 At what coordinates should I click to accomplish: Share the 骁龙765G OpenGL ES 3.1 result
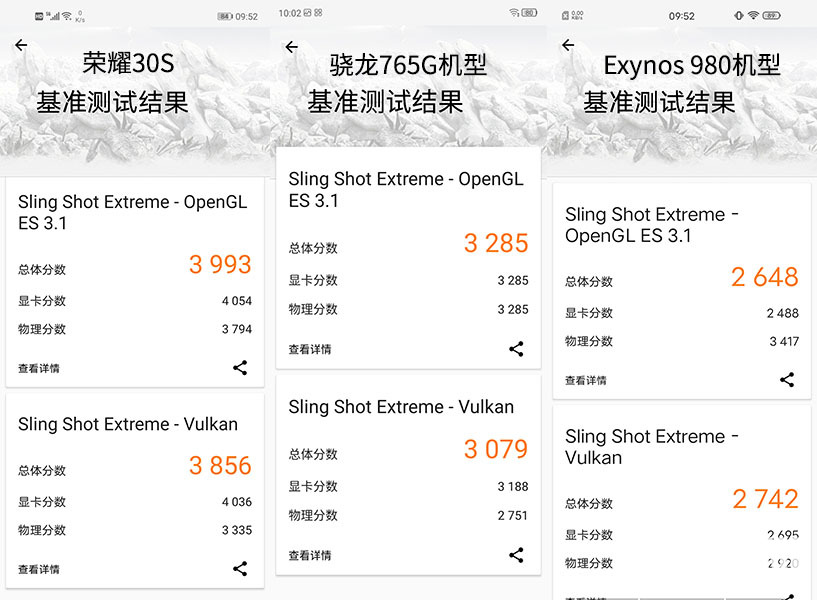coord(516,349)
